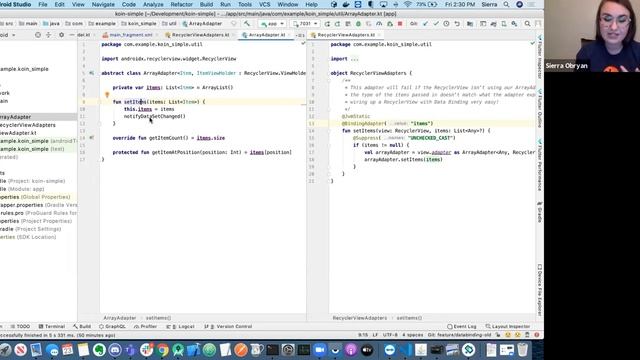640x360 pixels.
Task: Open Google Chrome from the Dock
Action: pyautogui.click(x=162, y=350)
